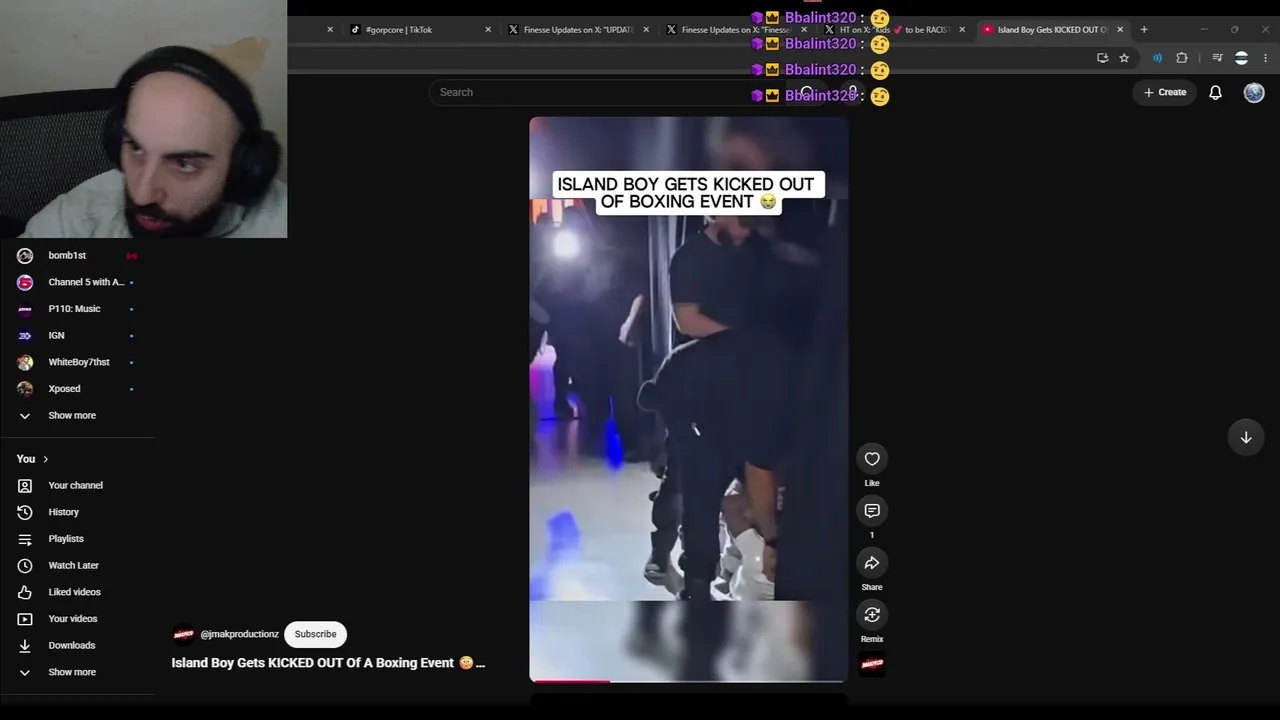Screen dimensions: 1280x720
Task: Open YouTube notifications bell
Action: click(1215, 92)
